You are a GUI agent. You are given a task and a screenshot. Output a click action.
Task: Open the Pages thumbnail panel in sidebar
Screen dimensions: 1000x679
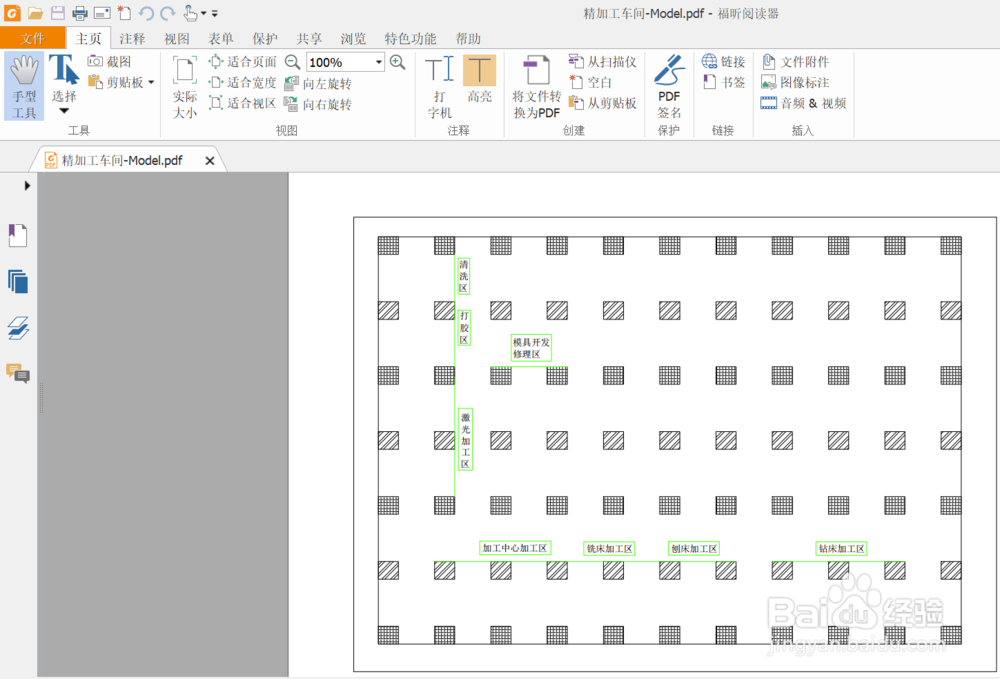(x=18, y=281)
